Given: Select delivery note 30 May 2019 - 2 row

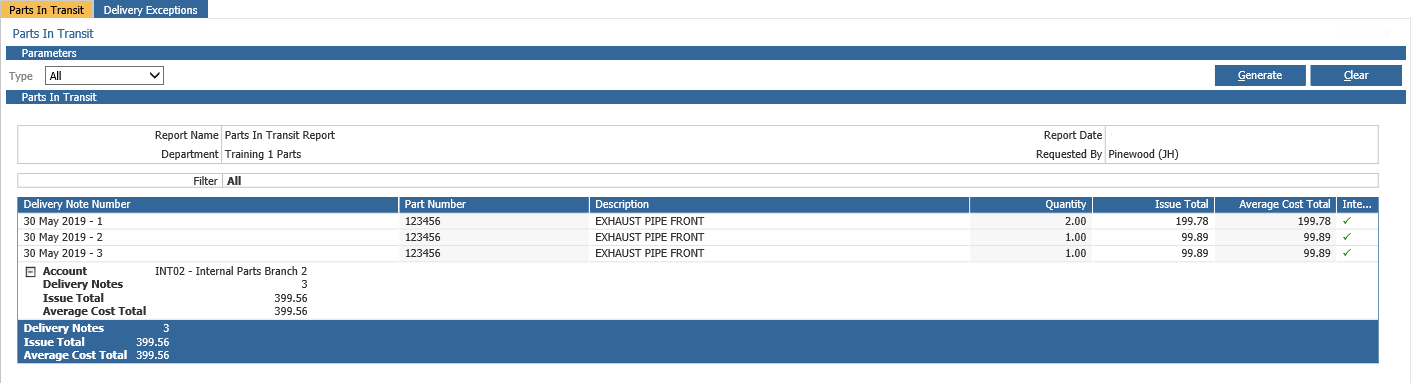Looking at the screenshot, I should tap(698, 237).
